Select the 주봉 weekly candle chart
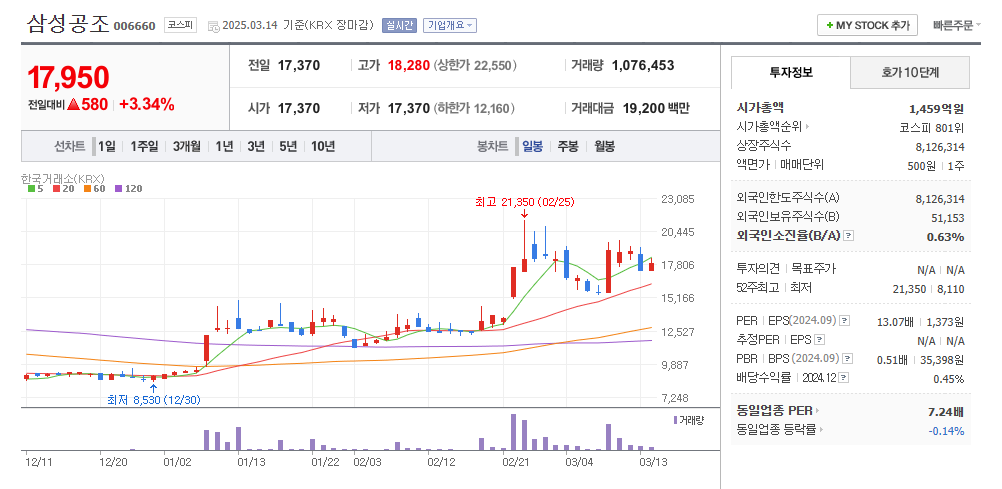 (568, 146)
